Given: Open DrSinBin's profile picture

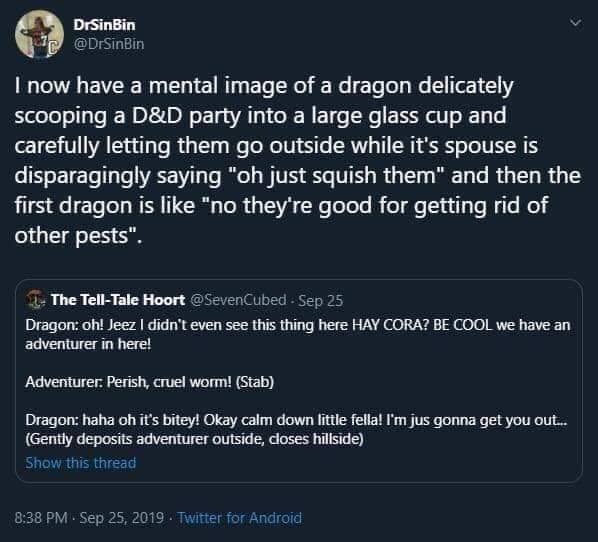Looking at the screenshot, I should point(39,34).
